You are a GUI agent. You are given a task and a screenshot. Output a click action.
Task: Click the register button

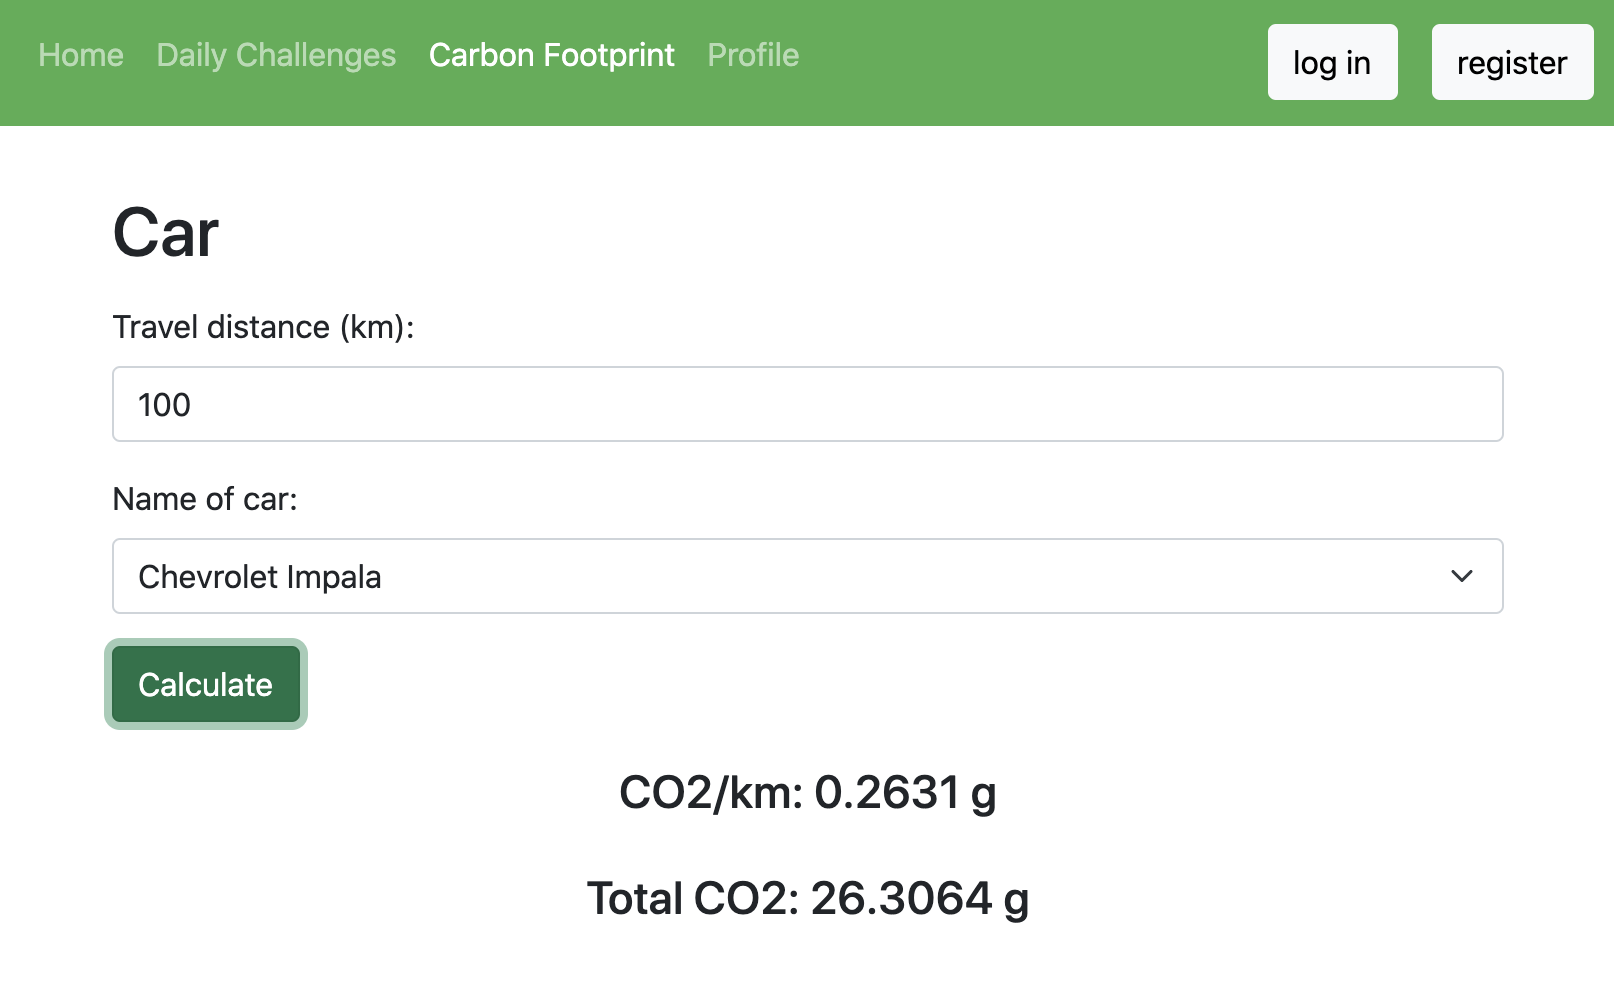pyautogui.click(x=1511, y=63)
